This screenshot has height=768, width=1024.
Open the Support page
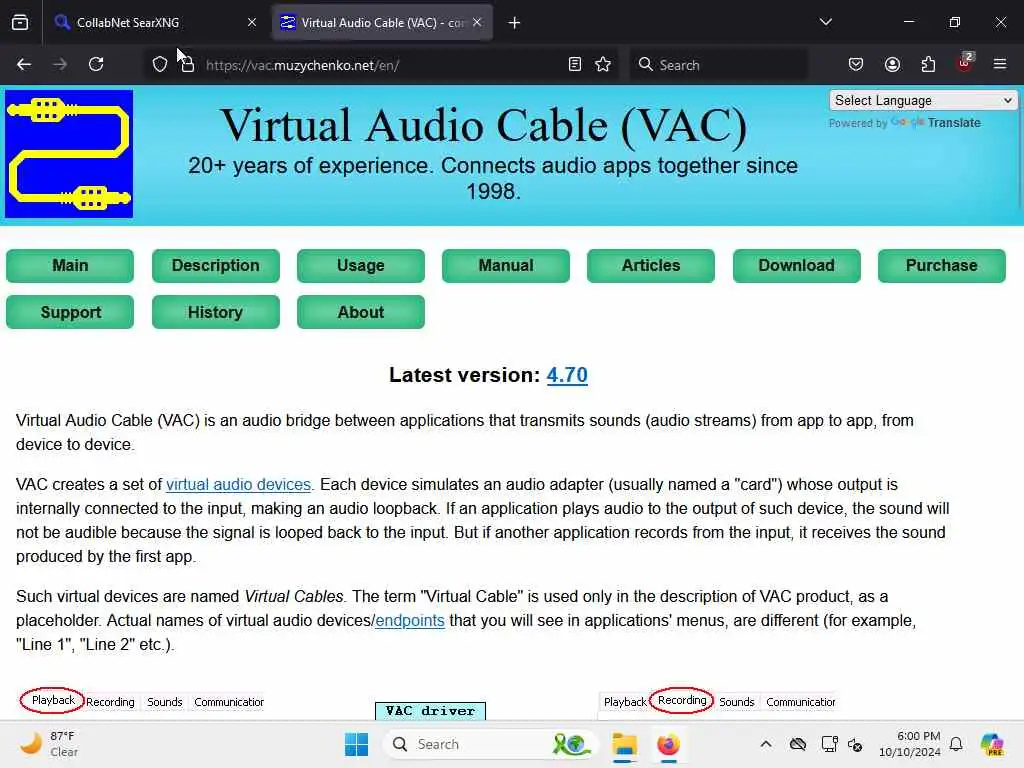70,312
